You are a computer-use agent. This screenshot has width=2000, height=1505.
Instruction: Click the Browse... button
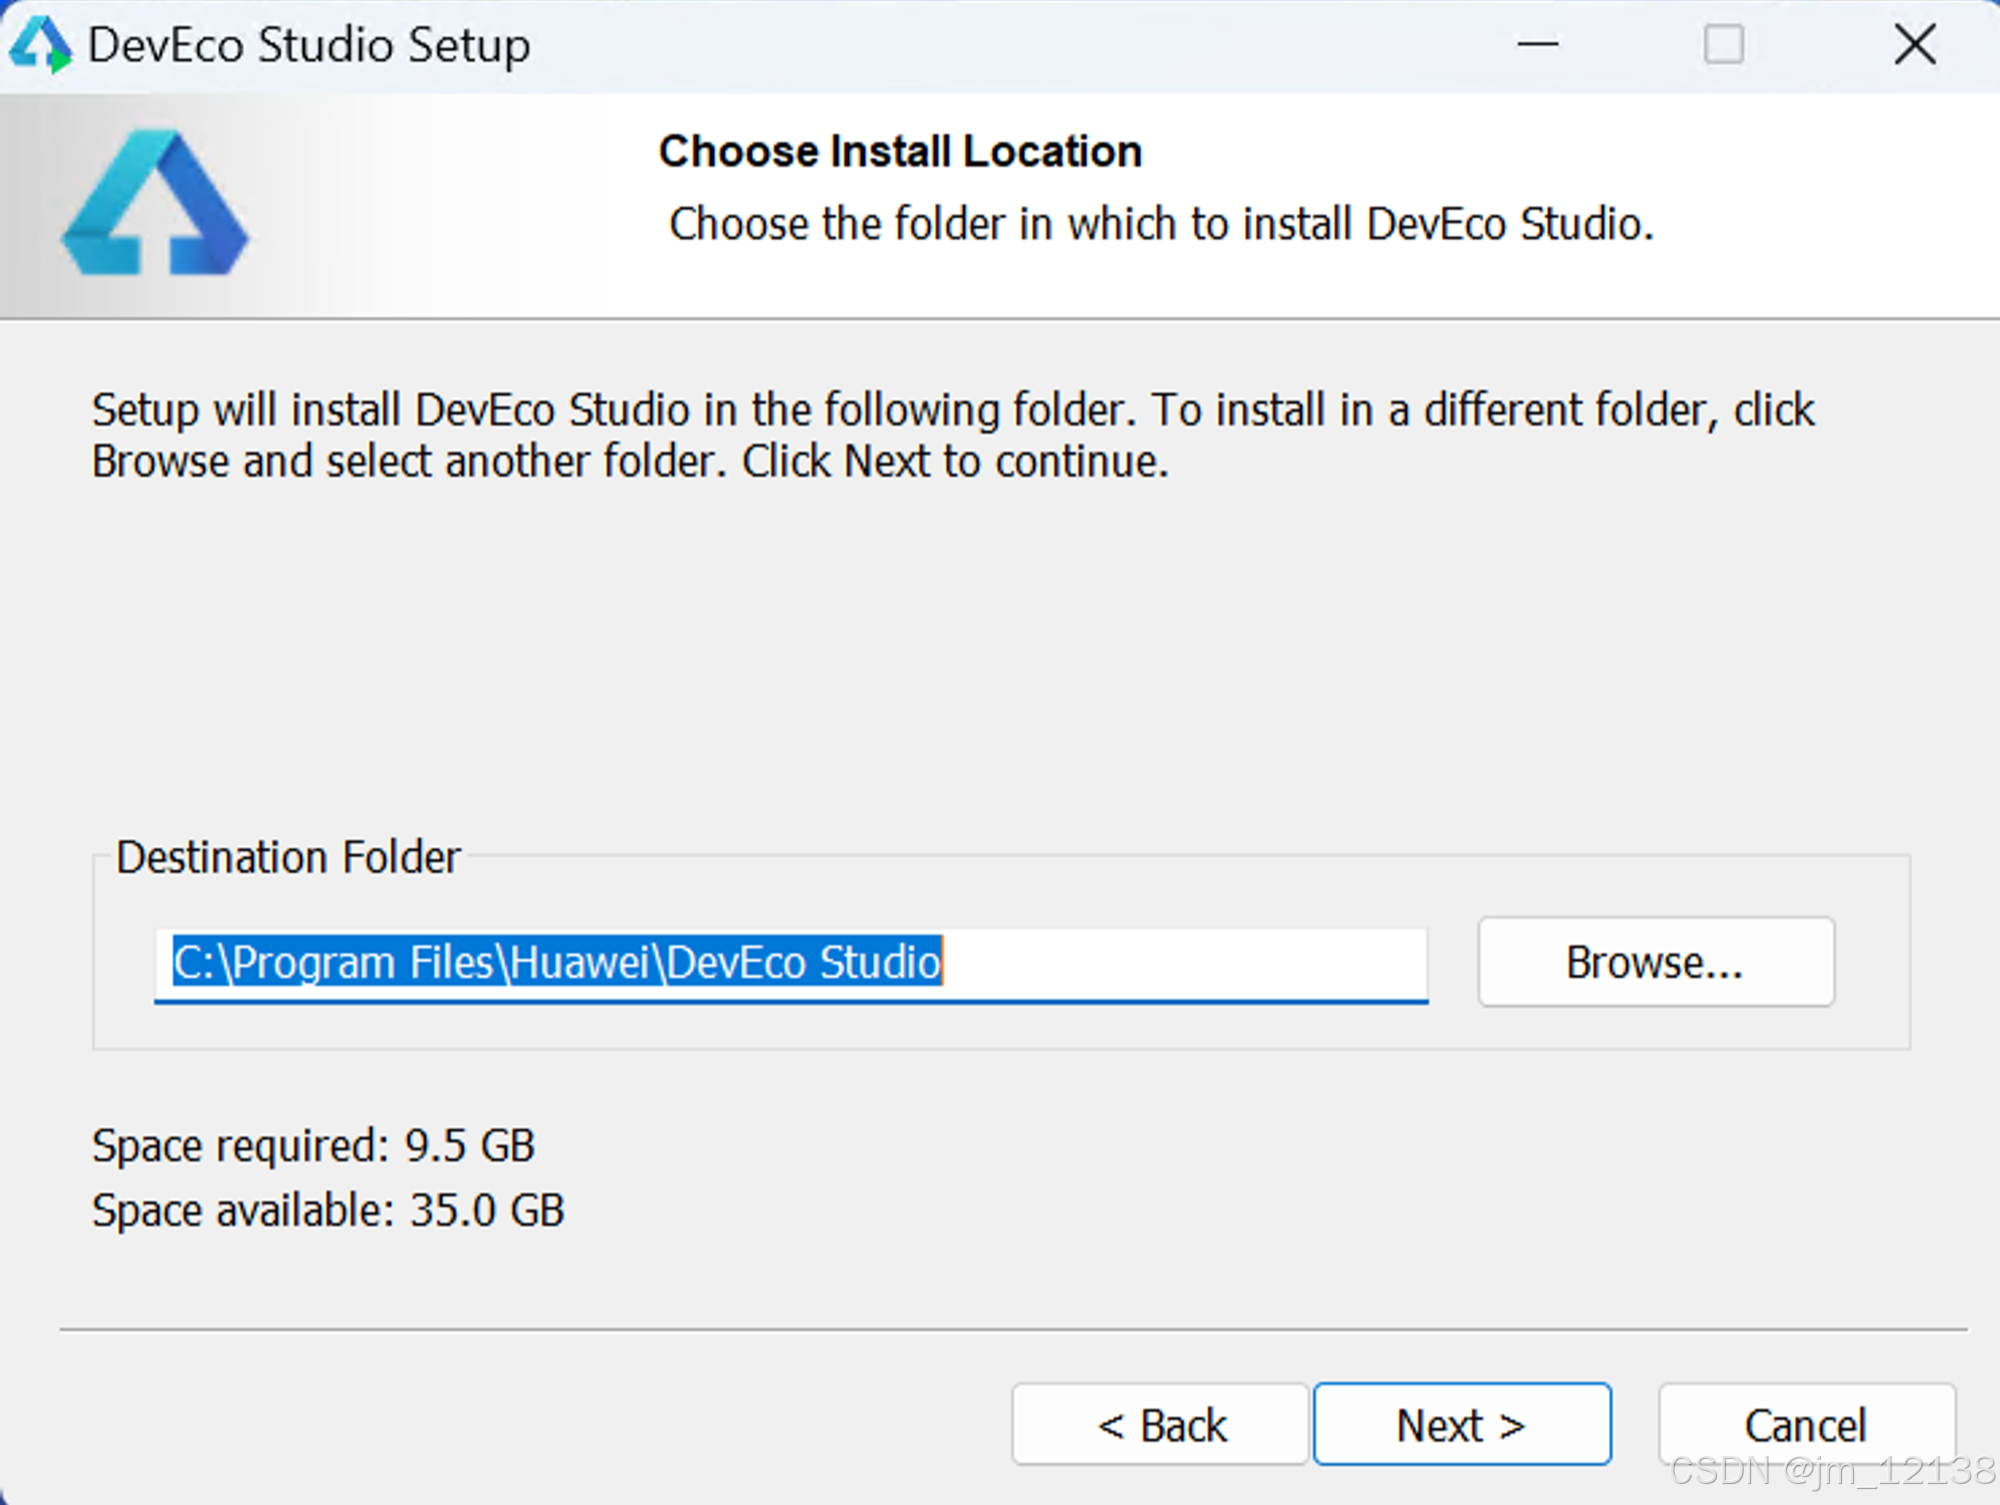1656,962
